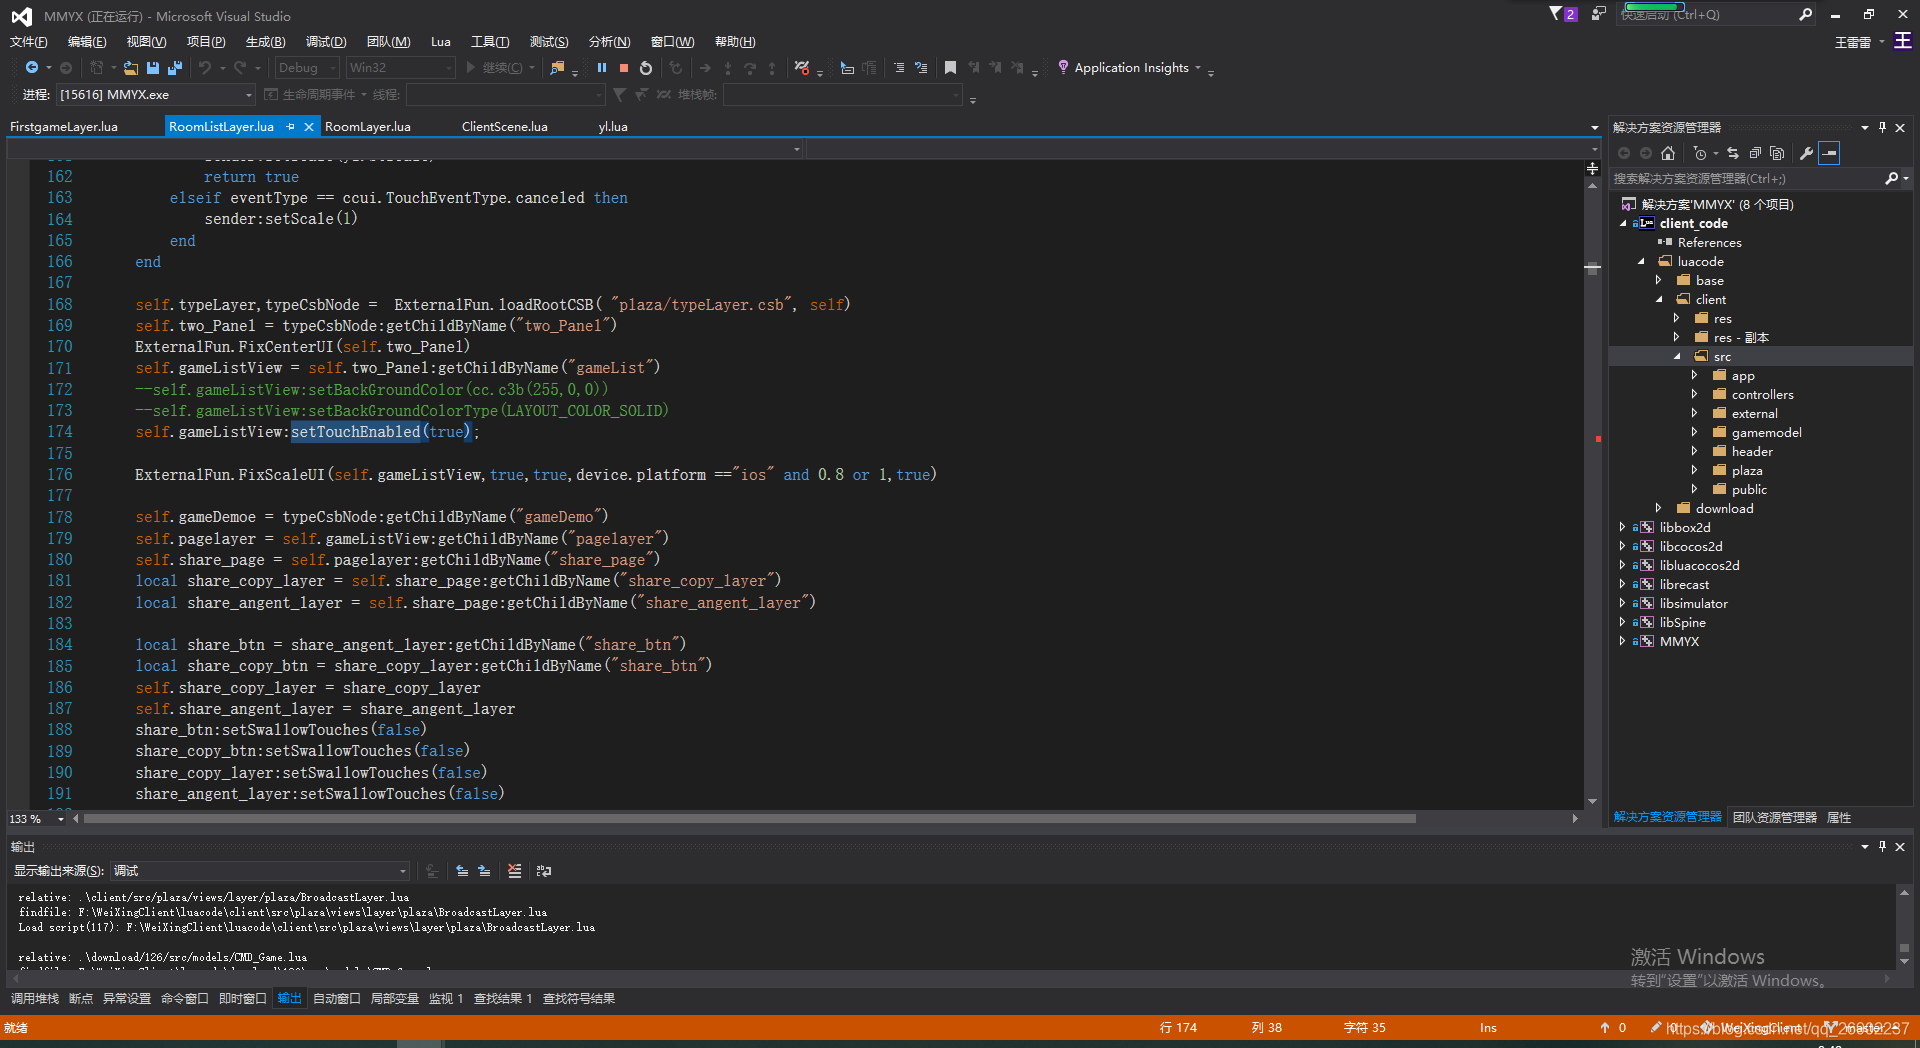Comment out the selected lines
The width and height of the screenshot is (1920, 1048).
[x=899, y=68]
